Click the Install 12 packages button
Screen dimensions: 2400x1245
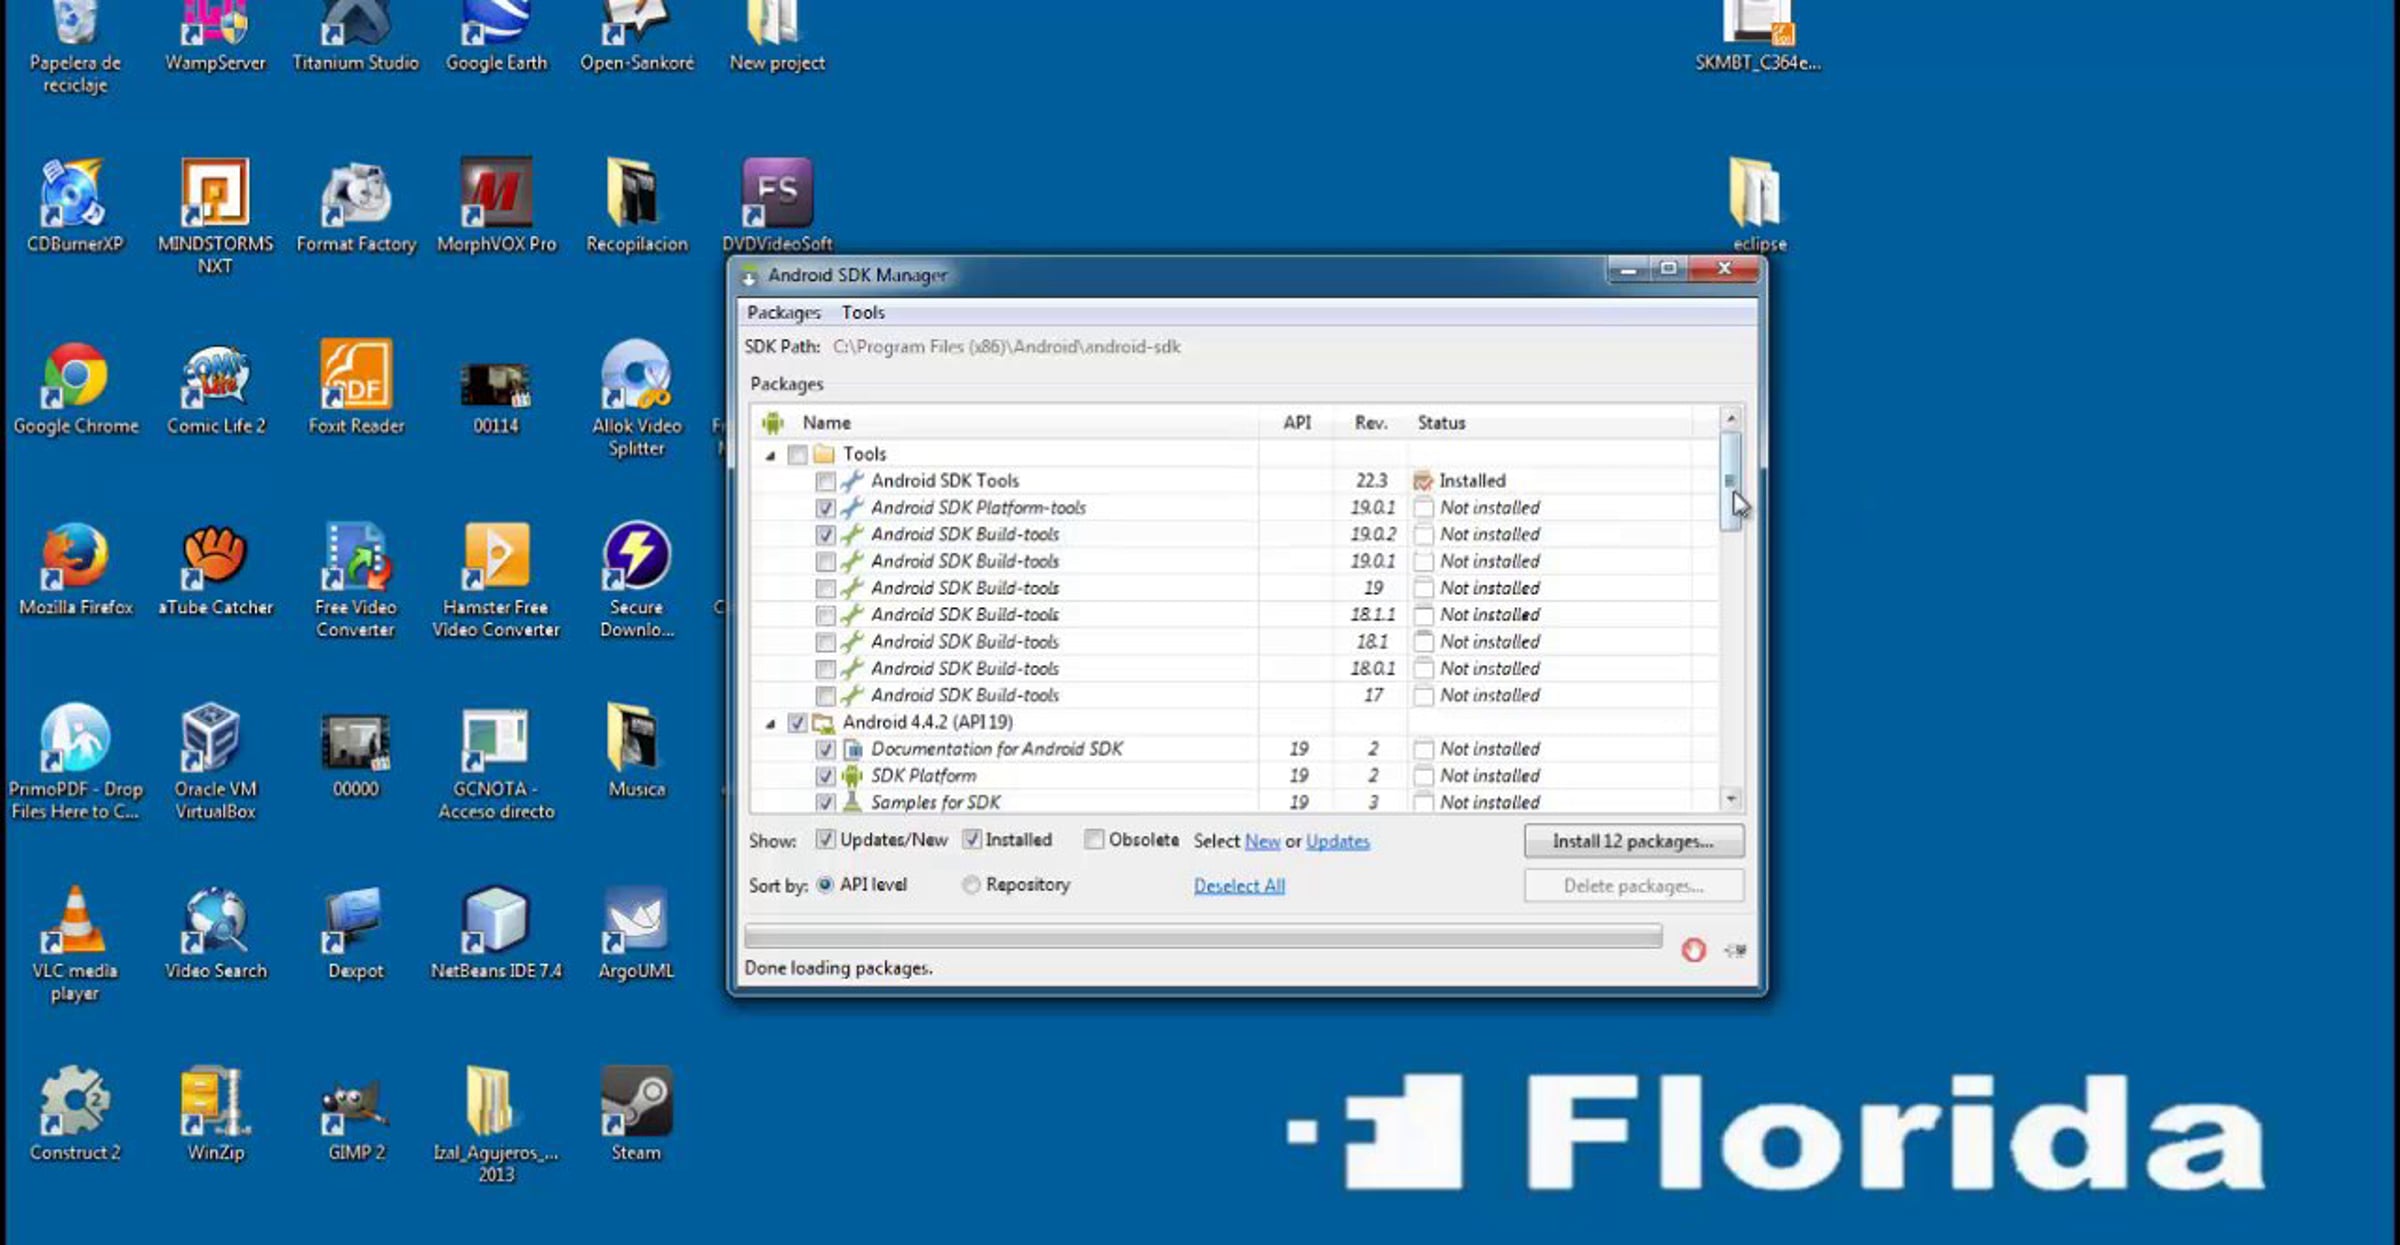click(1634, 842)
